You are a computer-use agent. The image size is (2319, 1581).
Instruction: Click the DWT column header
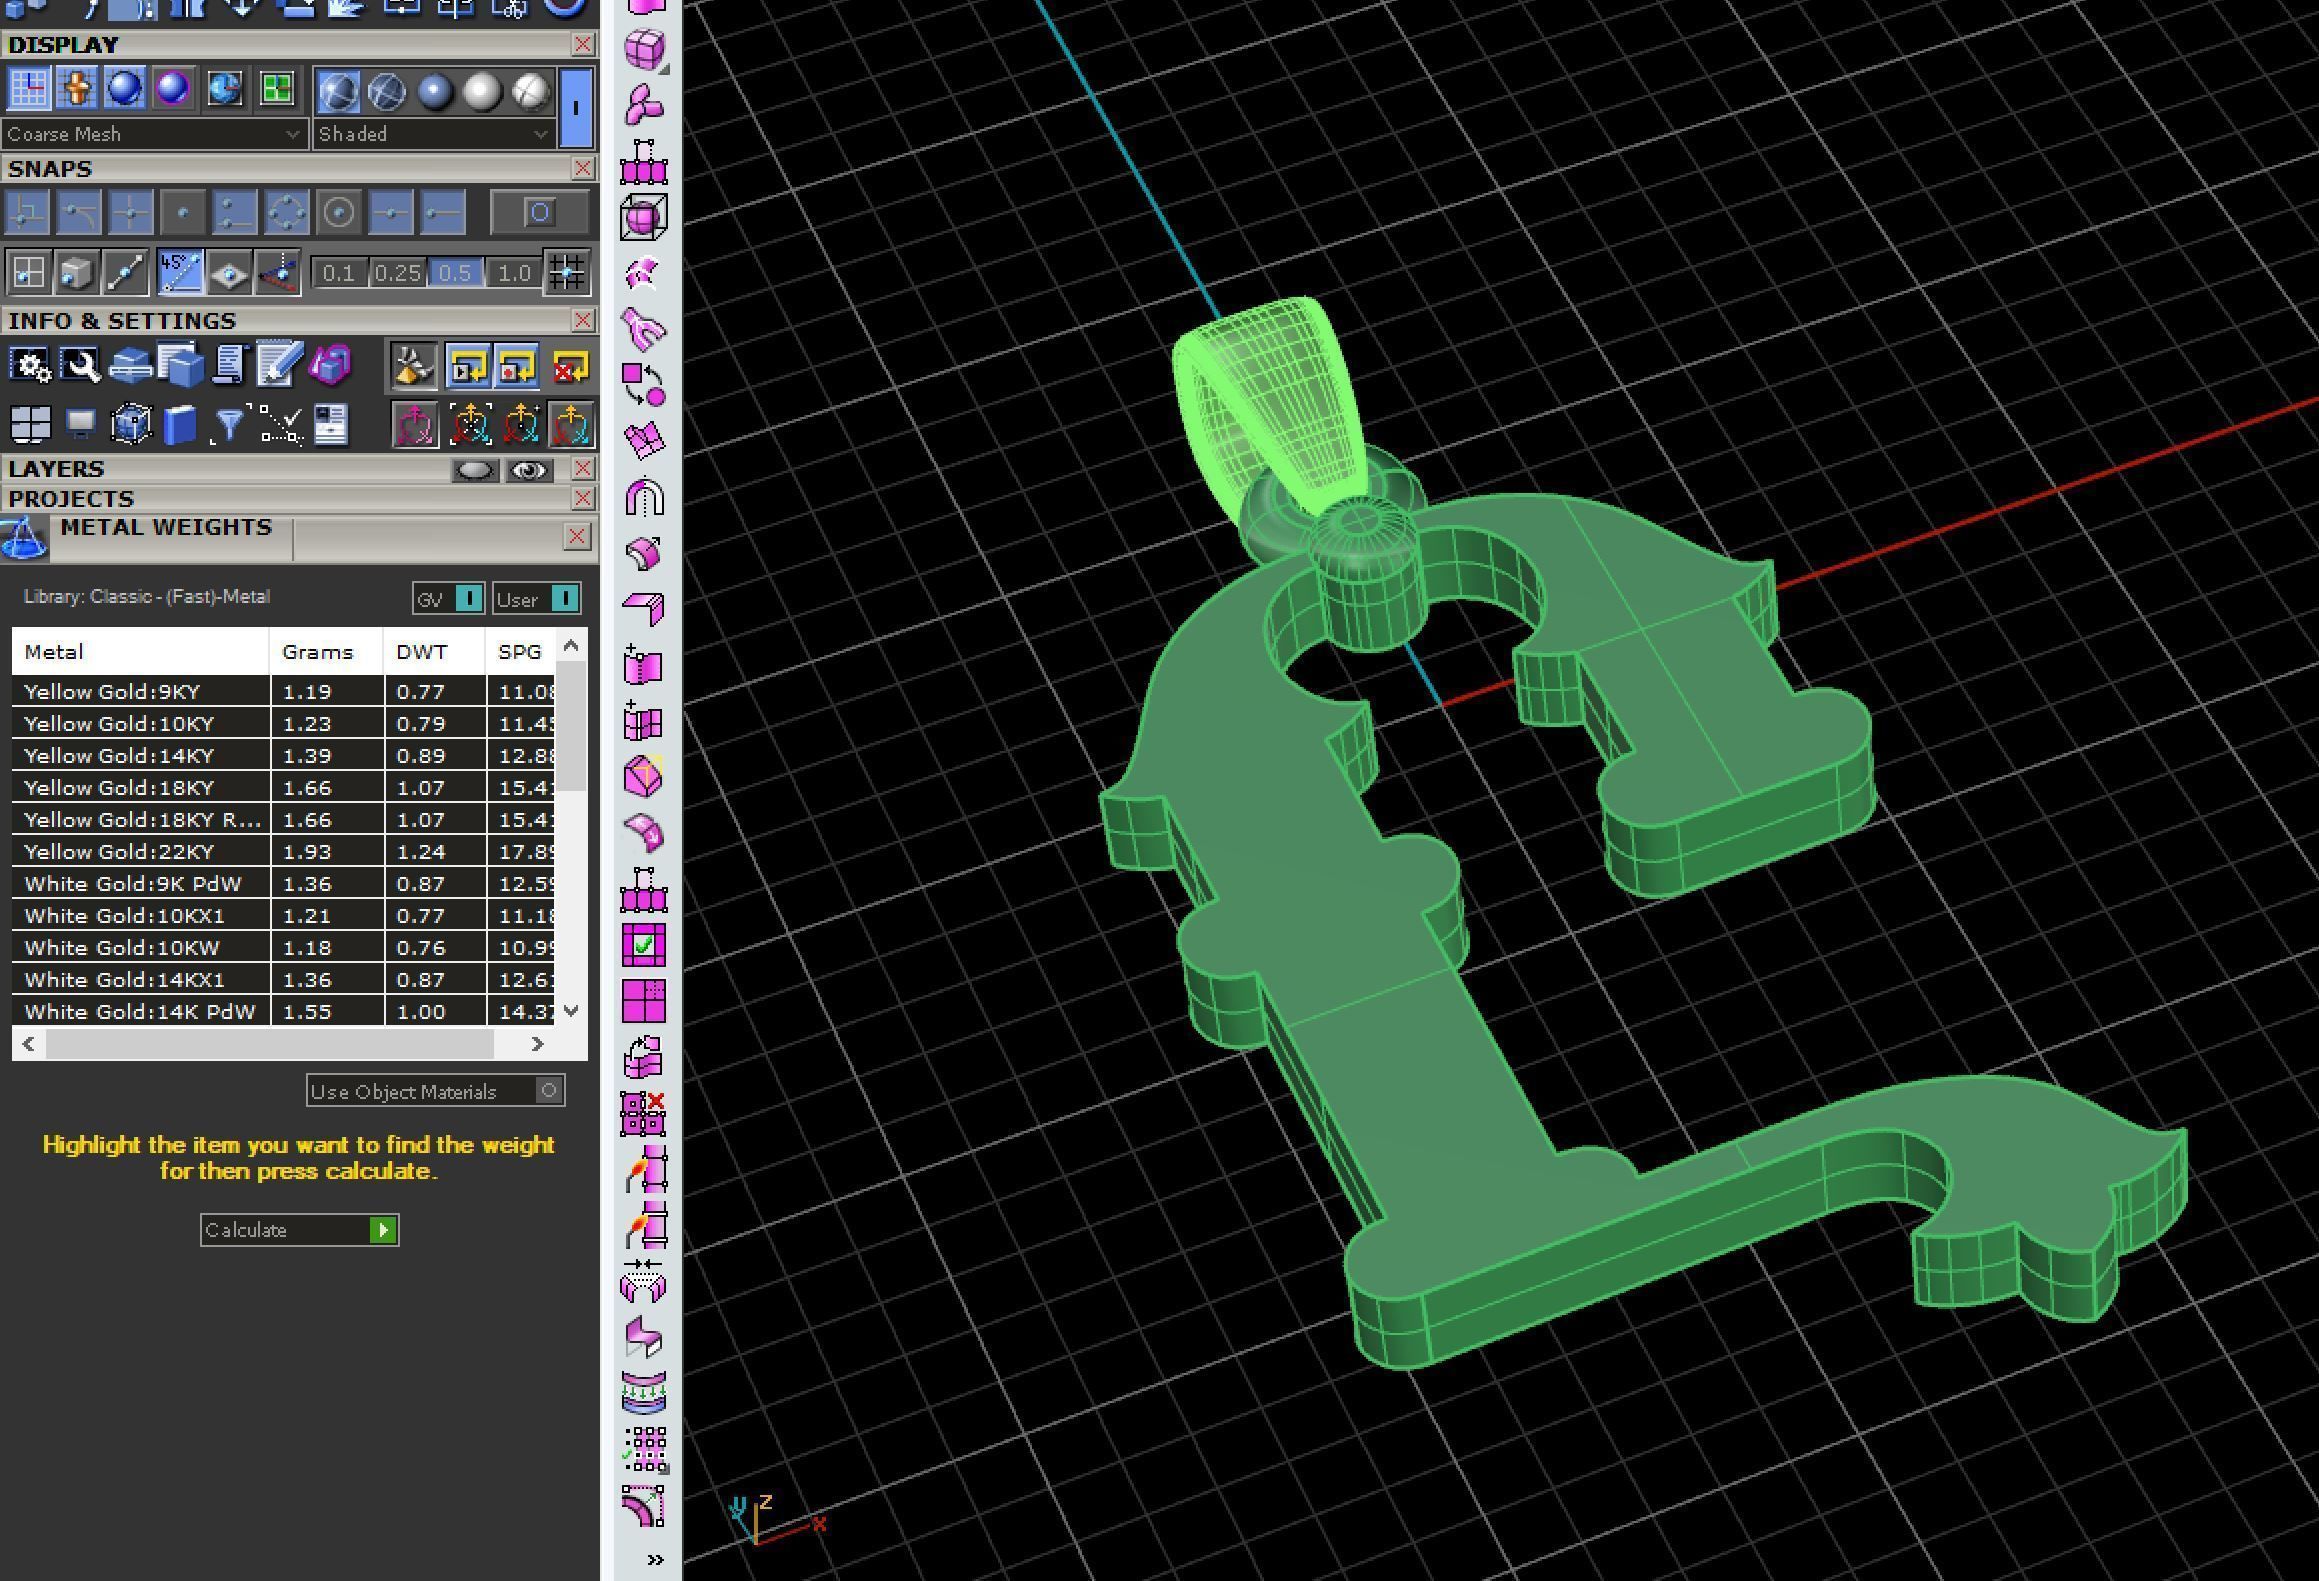click(434, 652)
